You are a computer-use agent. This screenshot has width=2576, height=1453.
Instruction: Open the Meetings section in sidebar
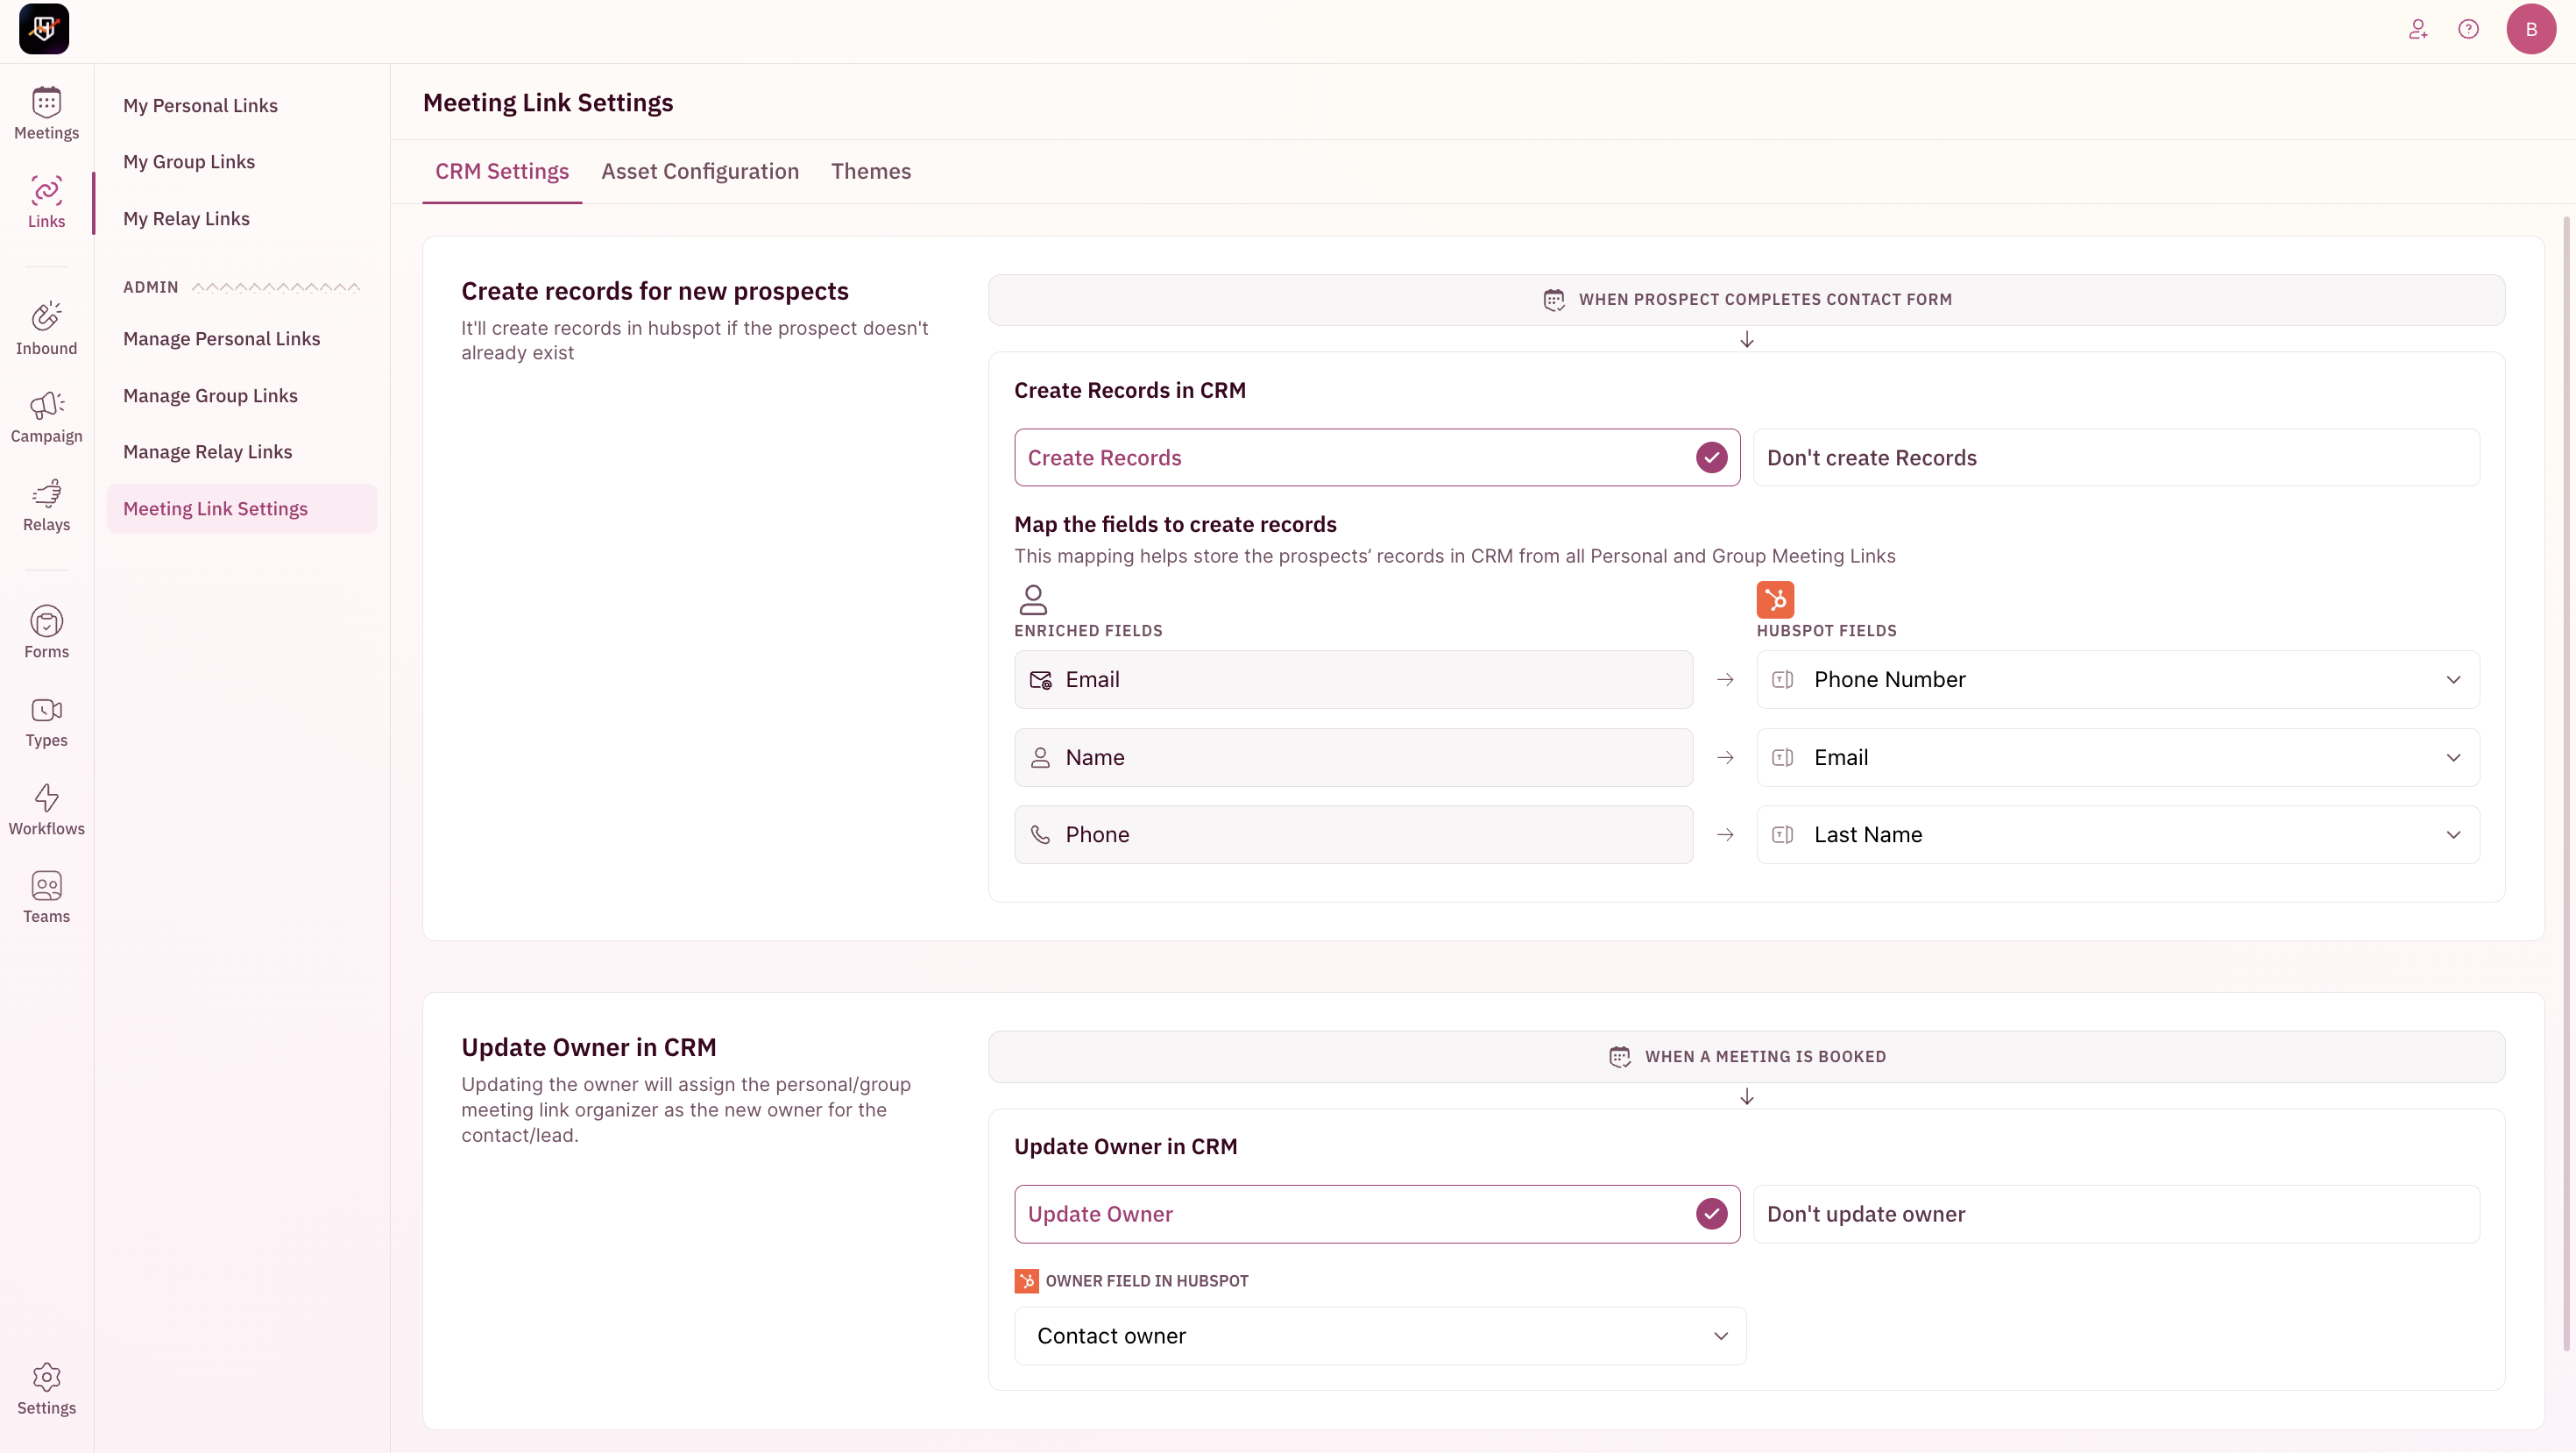[46, 113]
